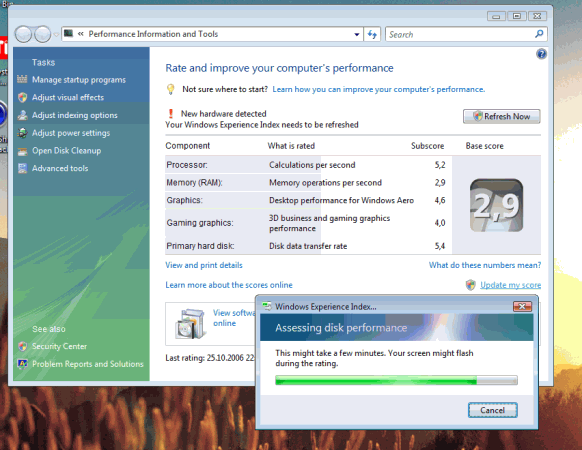Open Adjust power settings
This screenshot has width=582, height=450.
(x=71, y=133)
